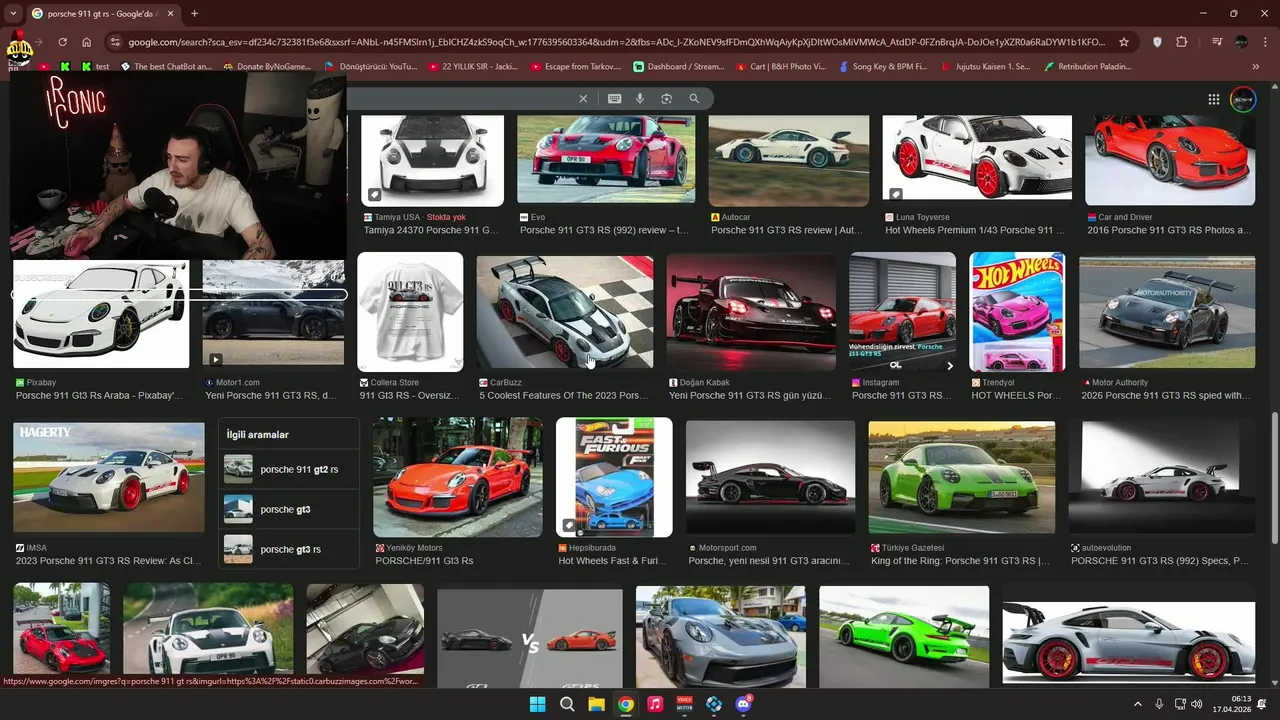Click the URL address bar

pyautogui.click(x=615, y=42)
